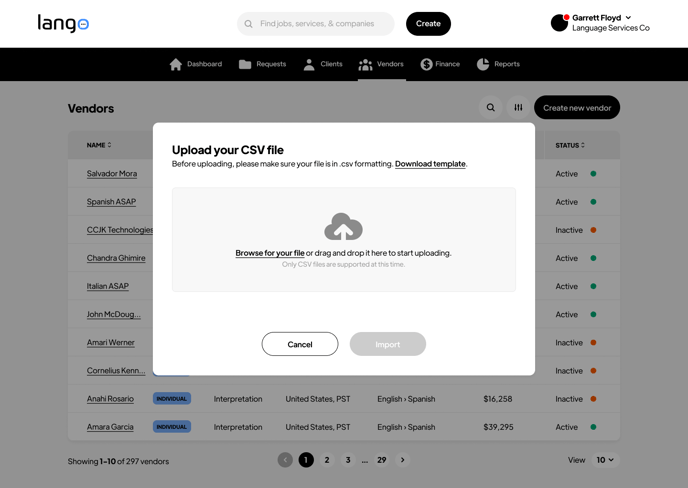Click Garrett Floyd's profile avatar
The width and height of the screenshot is (688, 488).
pyautogui.click(x=559, y=23)
